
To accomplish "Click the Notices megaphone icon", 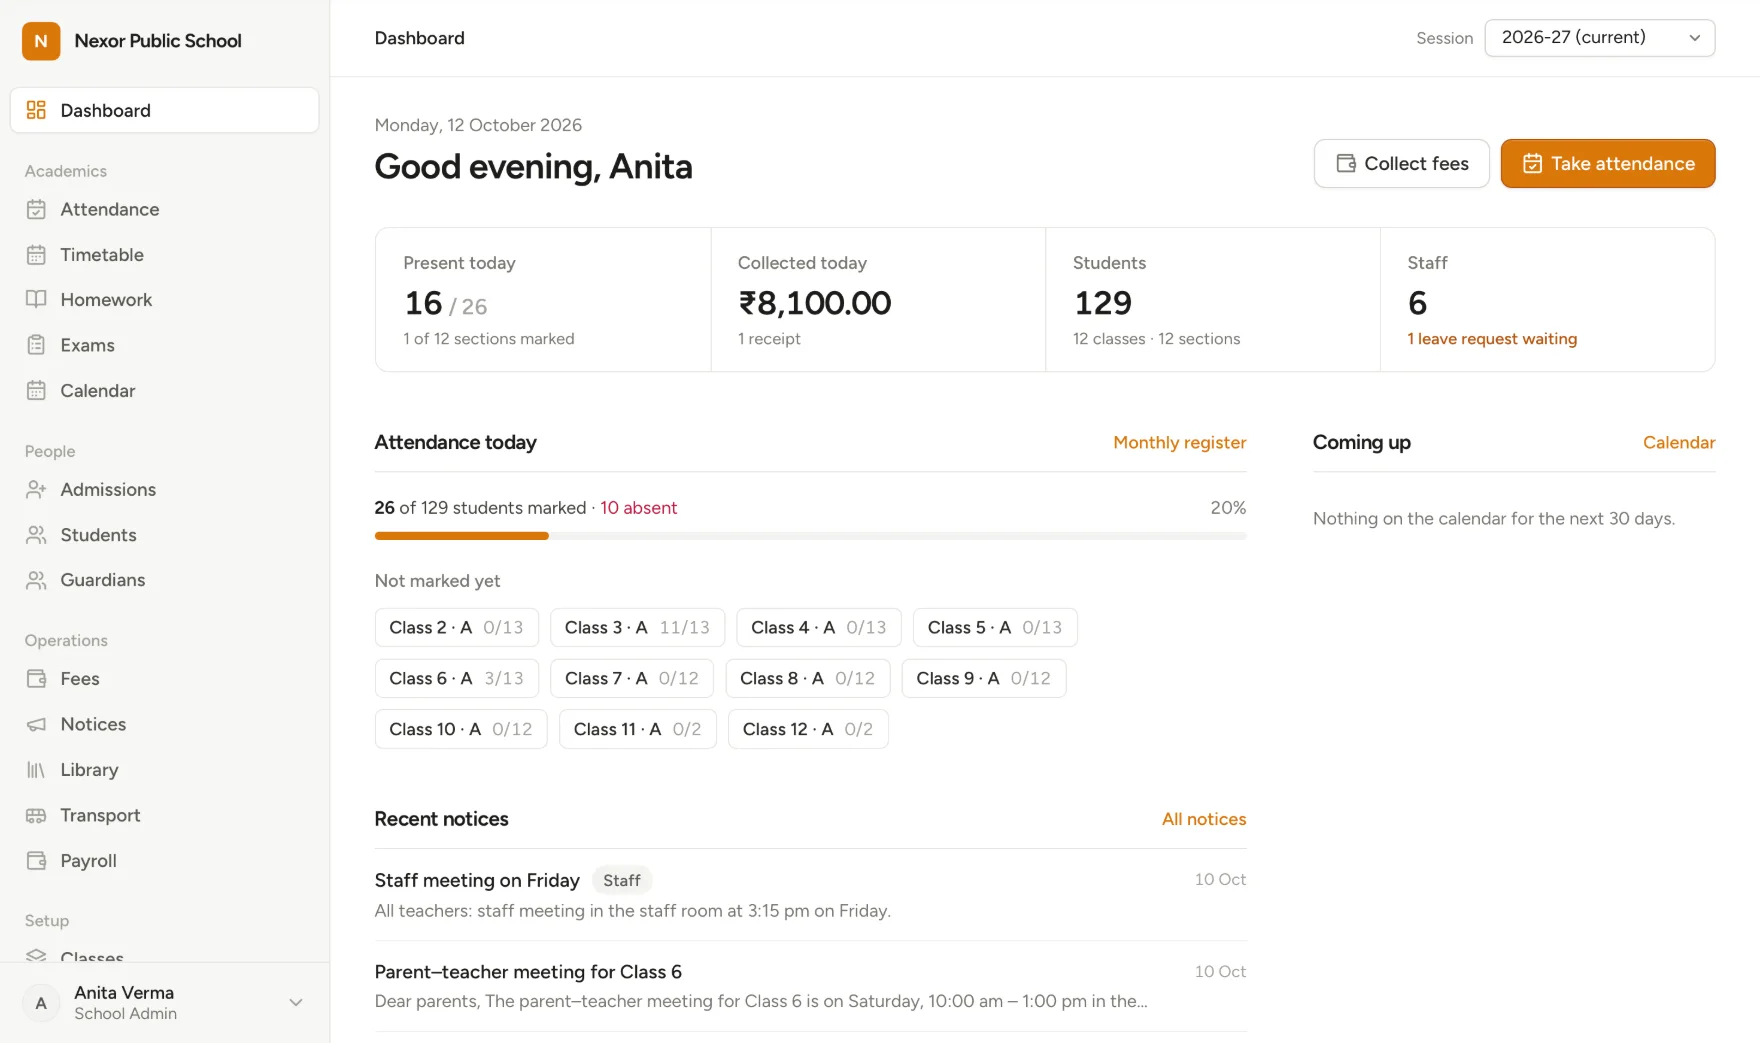I will coord(36,724).
